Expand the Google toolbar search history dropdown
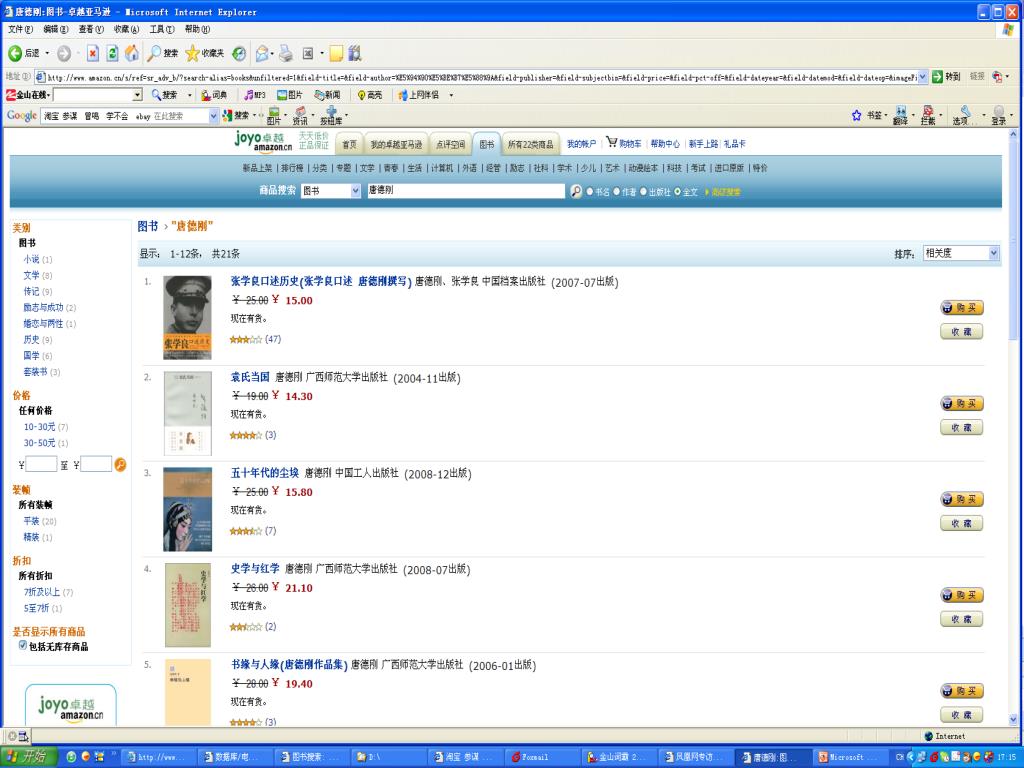1024x768 pixels. pyautogui.click(x=214, y=116)
